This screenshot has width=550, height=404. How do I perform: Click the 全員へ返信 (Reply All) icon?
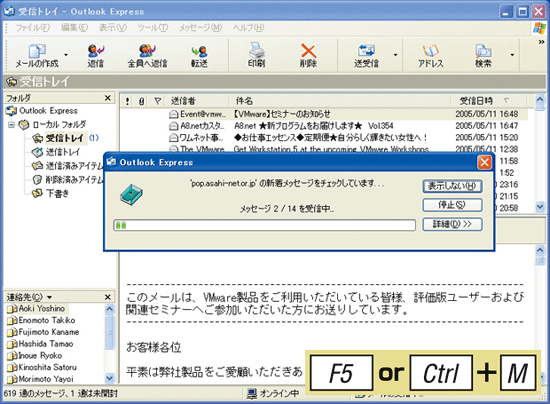click(147, 51)
